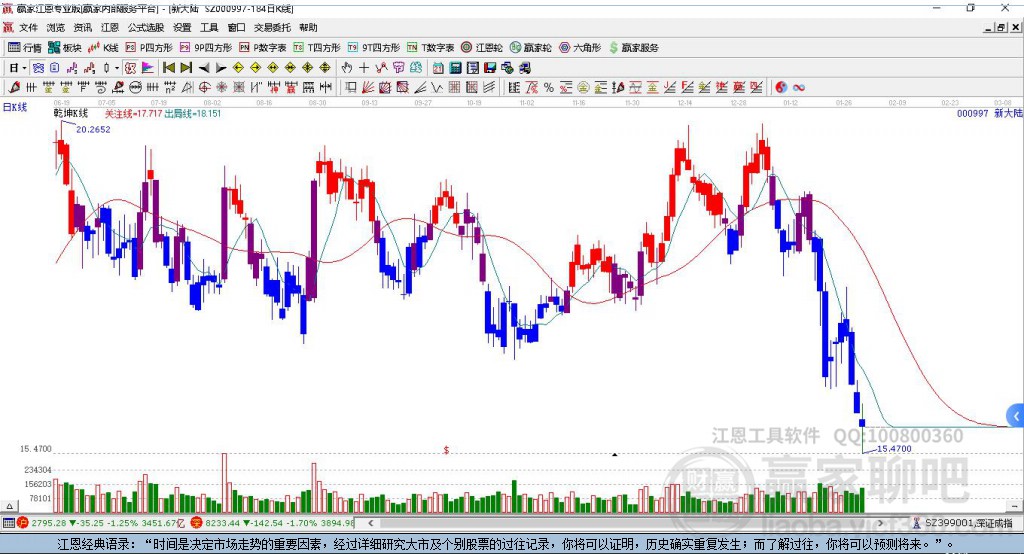Open the 设置 menu
The image size is (1024, 554).
click(x=182, y=27)
